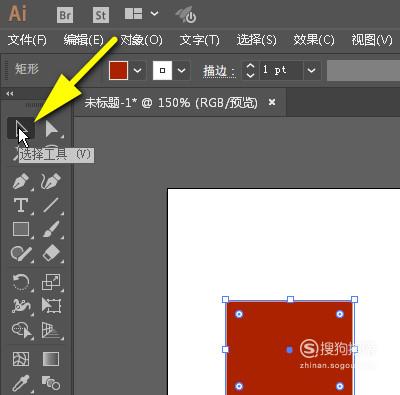The height and width of the screenshot is (395, 400).
Task: Expand the fill color dropdown arrow
Action: click(x=137, y=70)
